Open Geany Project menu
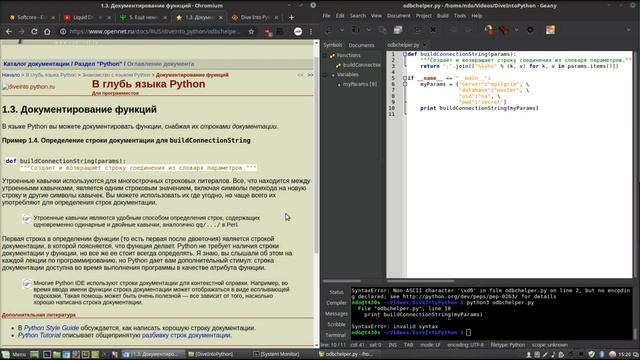 pos(424,16)
